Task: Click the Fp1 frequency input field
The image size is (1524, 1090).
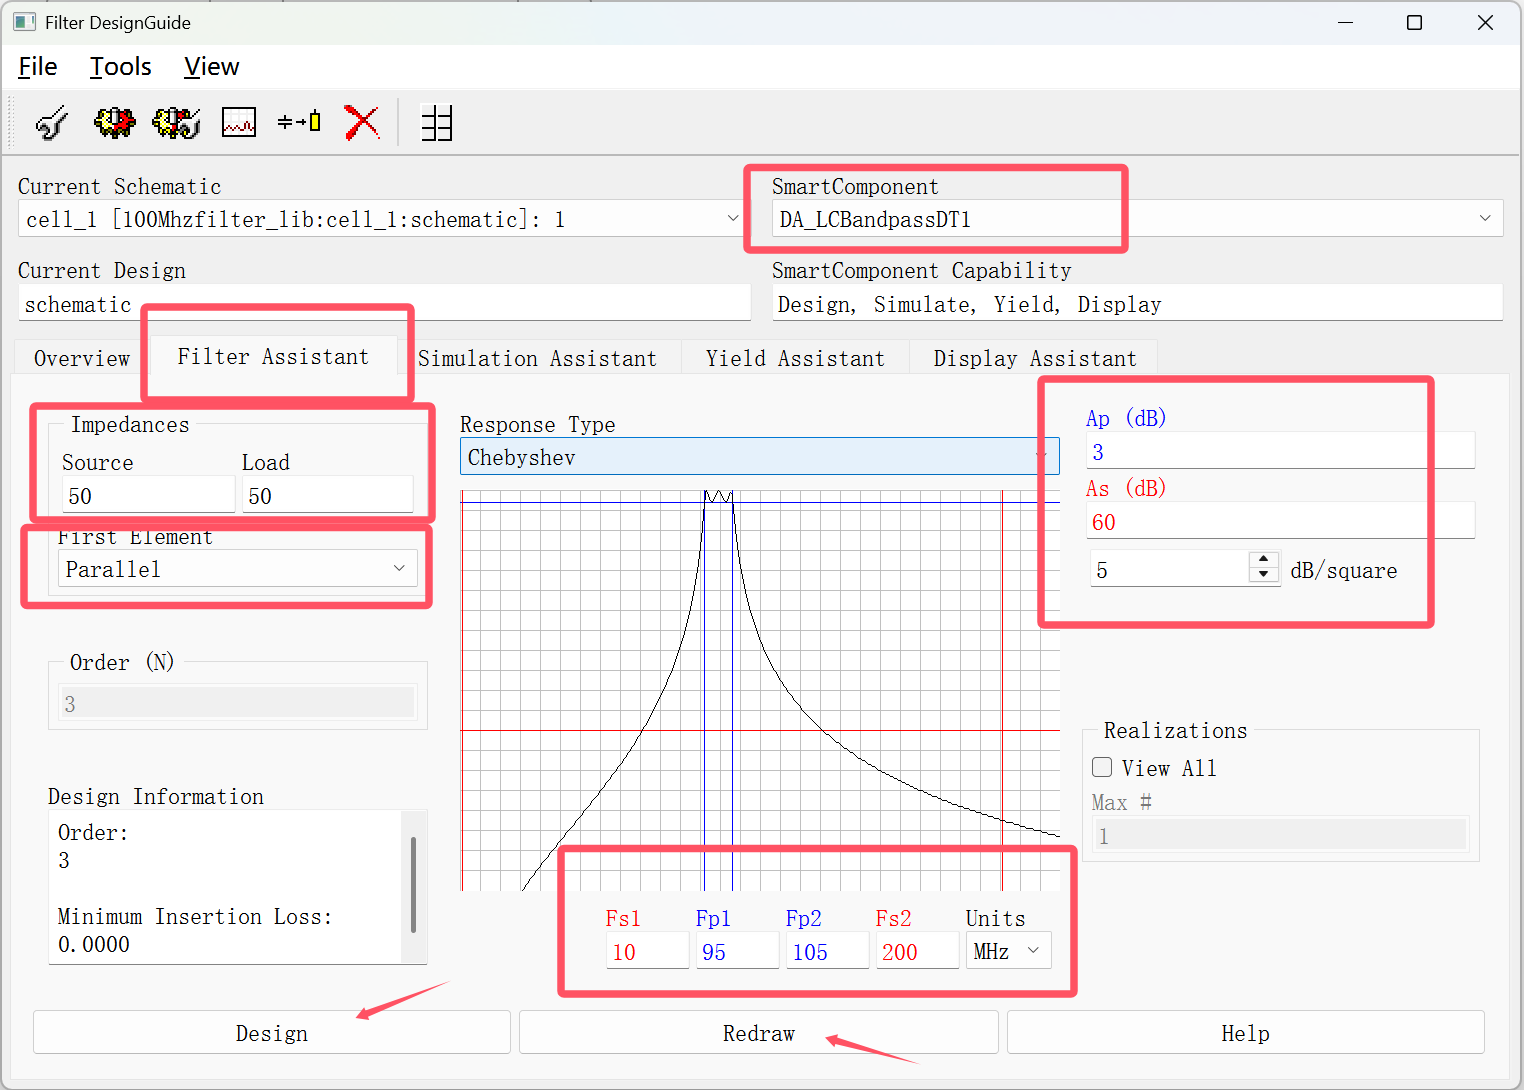Action: [737, 952]
